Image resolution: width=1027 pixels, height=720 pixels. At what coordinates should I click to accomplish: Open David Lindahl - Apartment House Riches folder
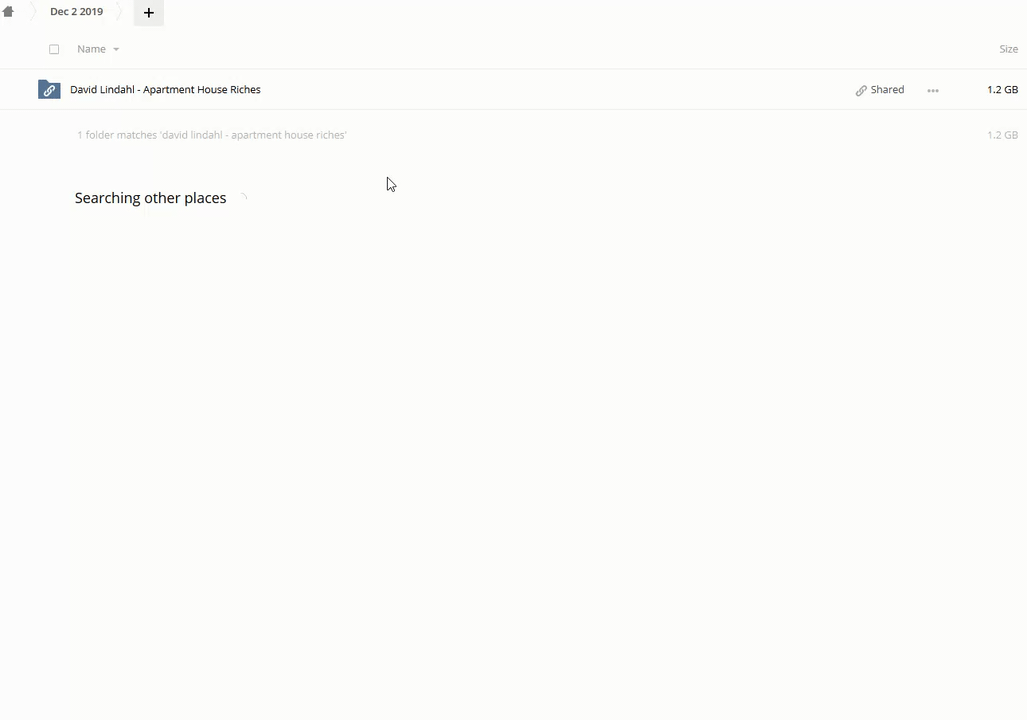click(x=165, y=90)
